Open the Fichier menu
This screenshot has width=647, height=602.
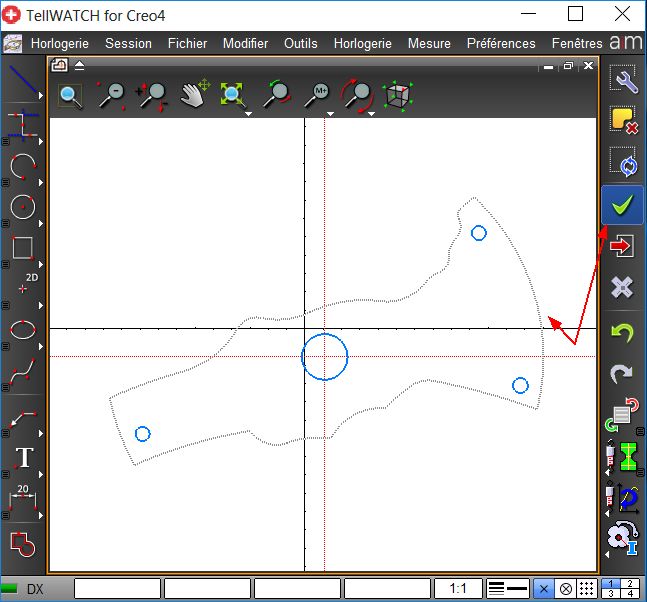point(187,43)
